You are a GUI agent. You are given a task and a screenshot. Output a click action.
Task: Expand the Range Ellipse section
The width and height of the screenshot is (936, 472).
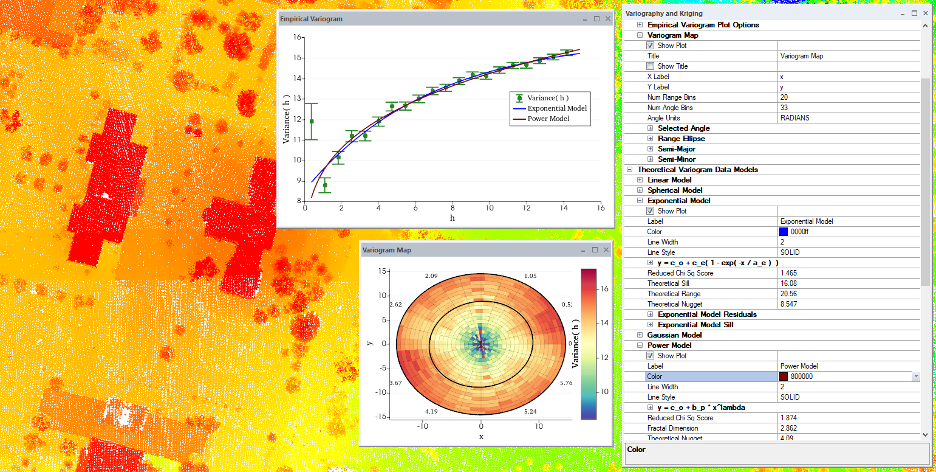[649, 138]
